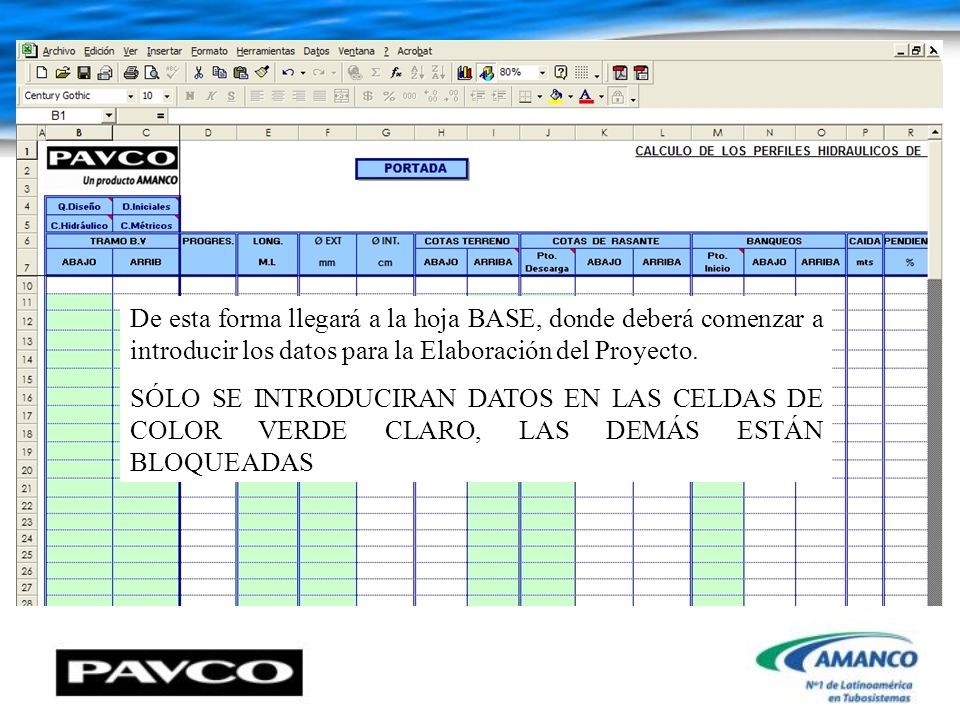Click the New workbook icon
Viewport: 960px width, 720px height.
coord(42,73)
